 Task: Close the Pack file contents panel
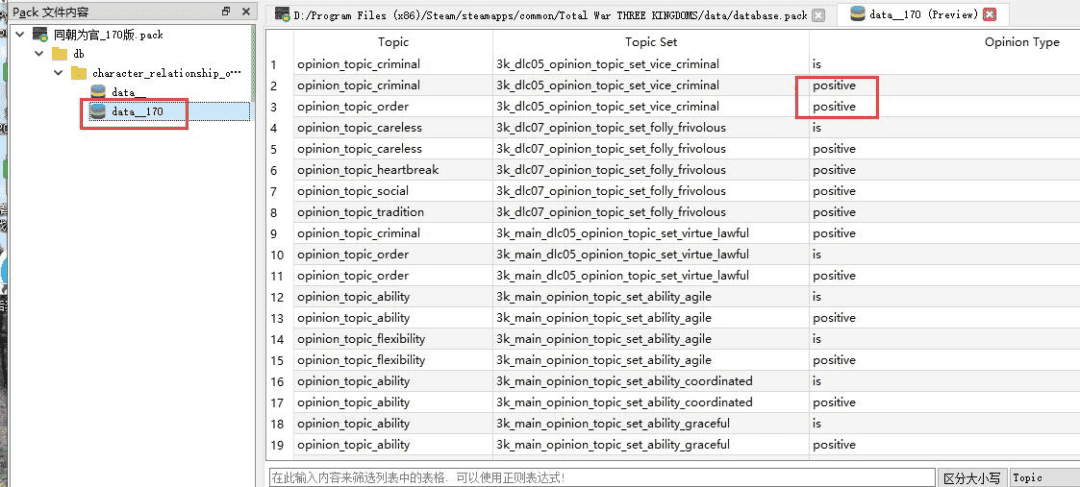[247, 12]
